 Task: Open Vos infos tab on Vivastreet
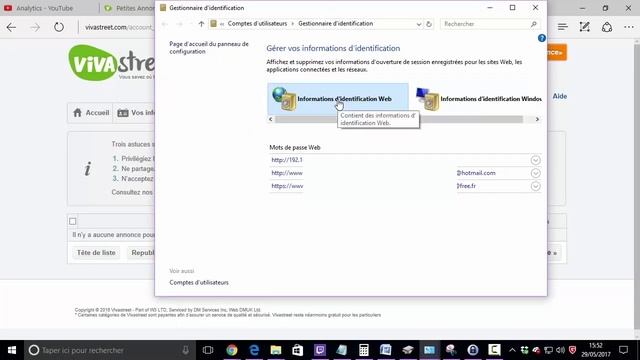(135, 113)
